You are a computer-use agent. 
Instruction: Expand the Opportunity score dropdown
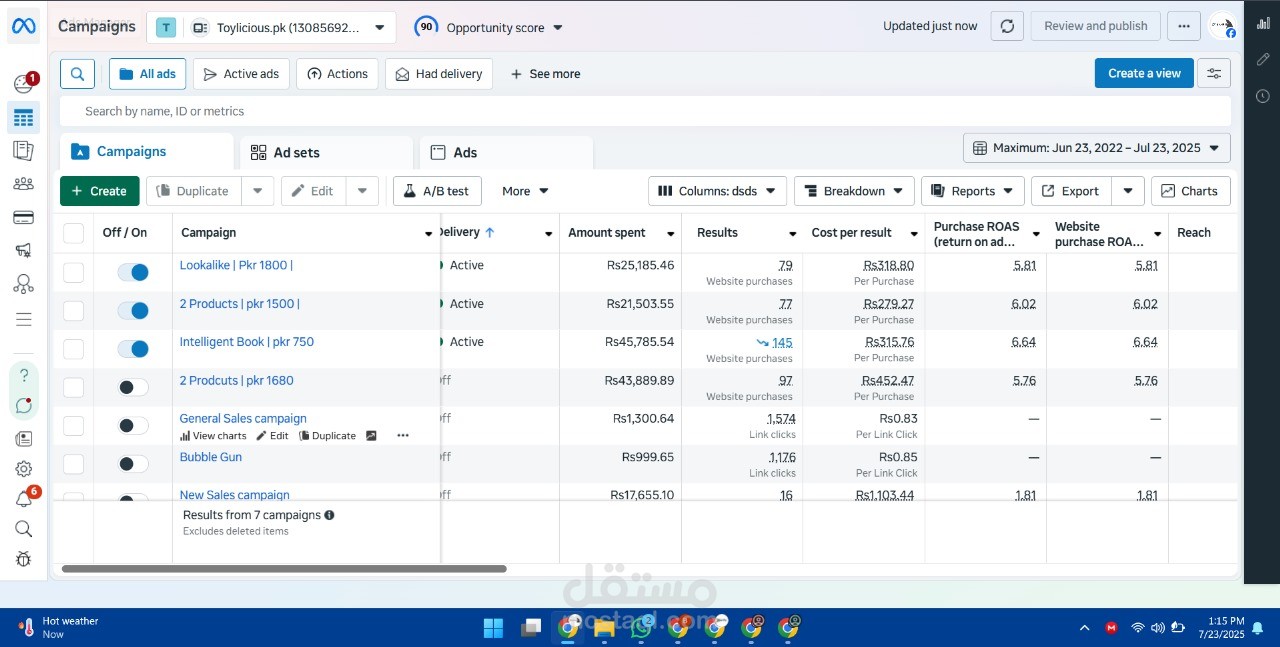pos(489,27)
